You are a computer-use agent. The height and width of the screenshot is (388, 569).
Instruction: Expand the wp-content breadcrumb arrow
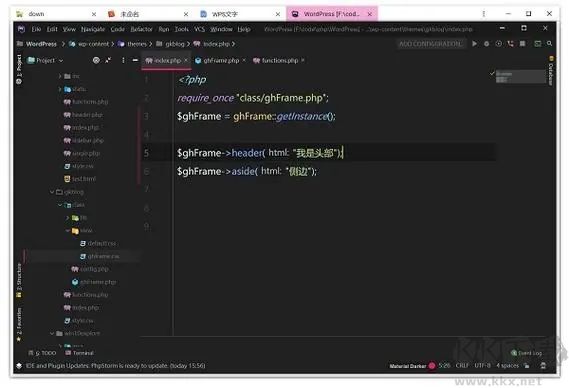tap(113, 44)
